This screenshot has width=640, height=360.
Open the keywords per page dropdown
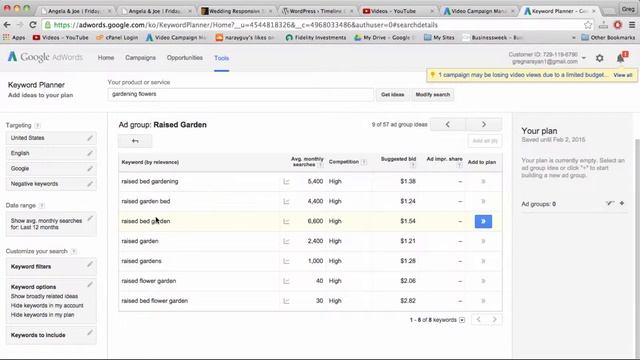[462, 320]
